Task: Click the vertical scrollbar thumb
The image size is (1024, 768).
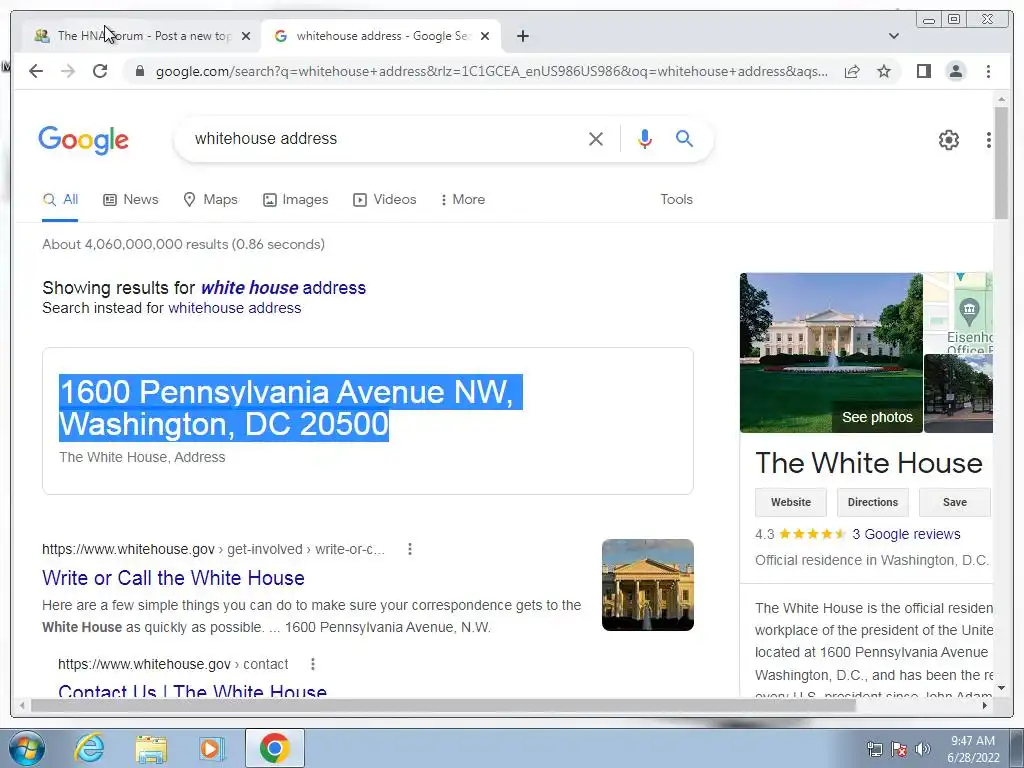Action: [x=1001, y=163]
